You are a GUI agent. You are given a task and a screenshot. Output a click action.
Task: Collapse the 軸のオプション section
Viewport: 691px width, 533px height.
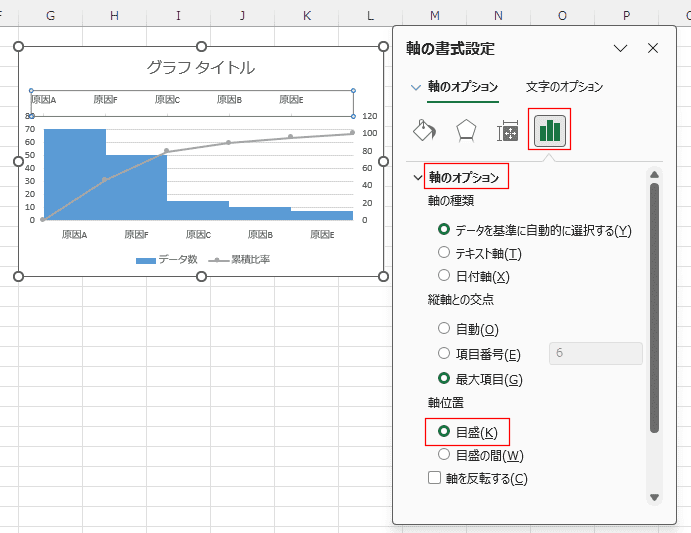pyautogui.click(x=417, y=178)
